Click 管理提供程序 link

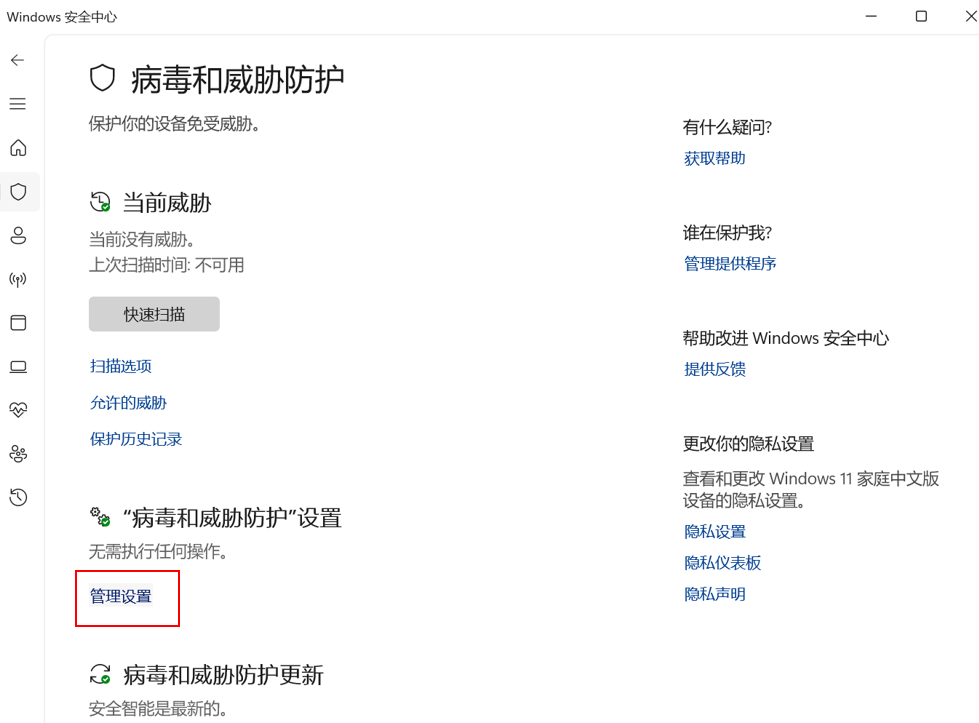730,263
